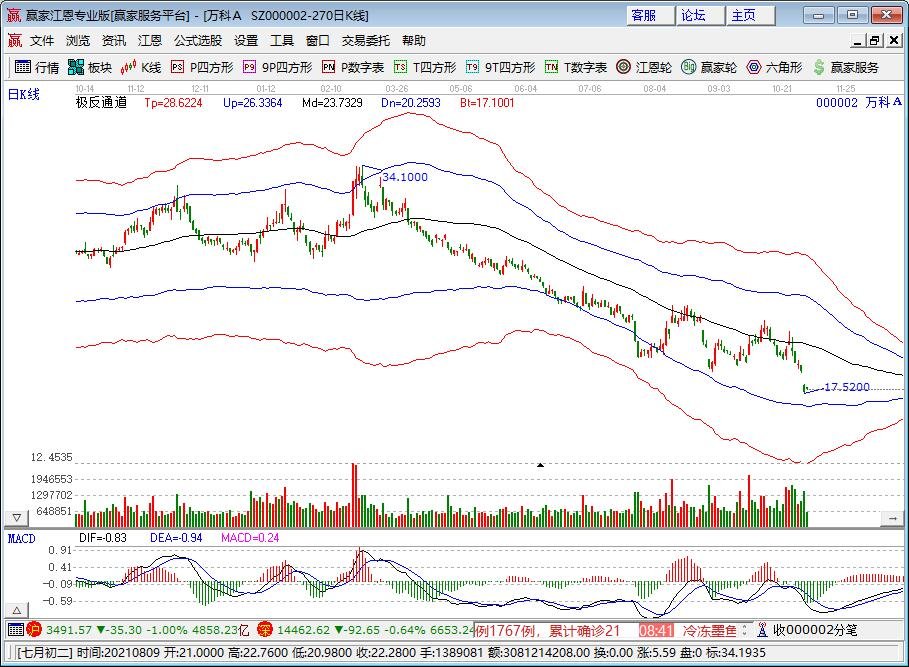Click the red 沪 Shanghai index icon

point(34,630)
